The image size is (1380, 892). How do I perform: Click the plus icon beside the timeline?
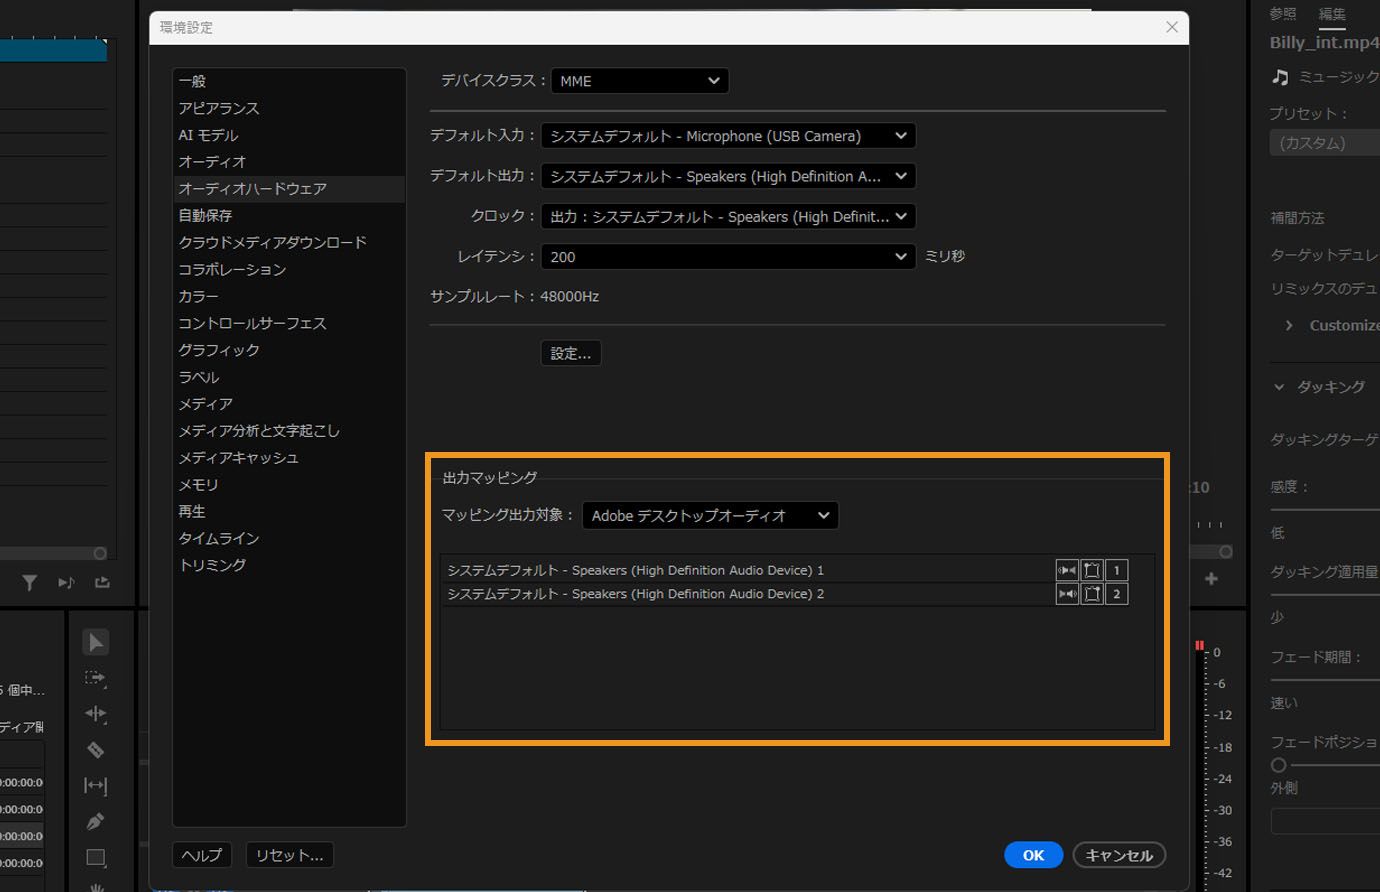tap(1211, 579)
